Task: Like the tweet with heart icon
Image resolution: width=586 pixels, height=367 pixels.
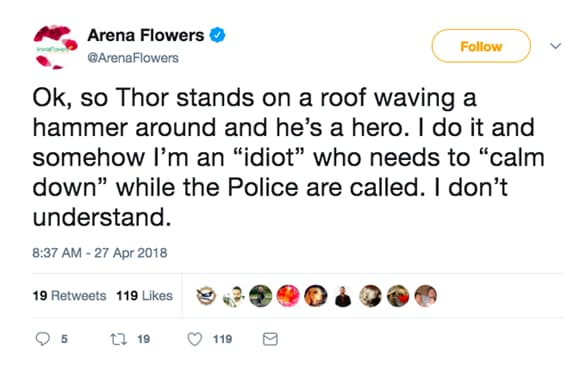Action: tap(194, 339)
